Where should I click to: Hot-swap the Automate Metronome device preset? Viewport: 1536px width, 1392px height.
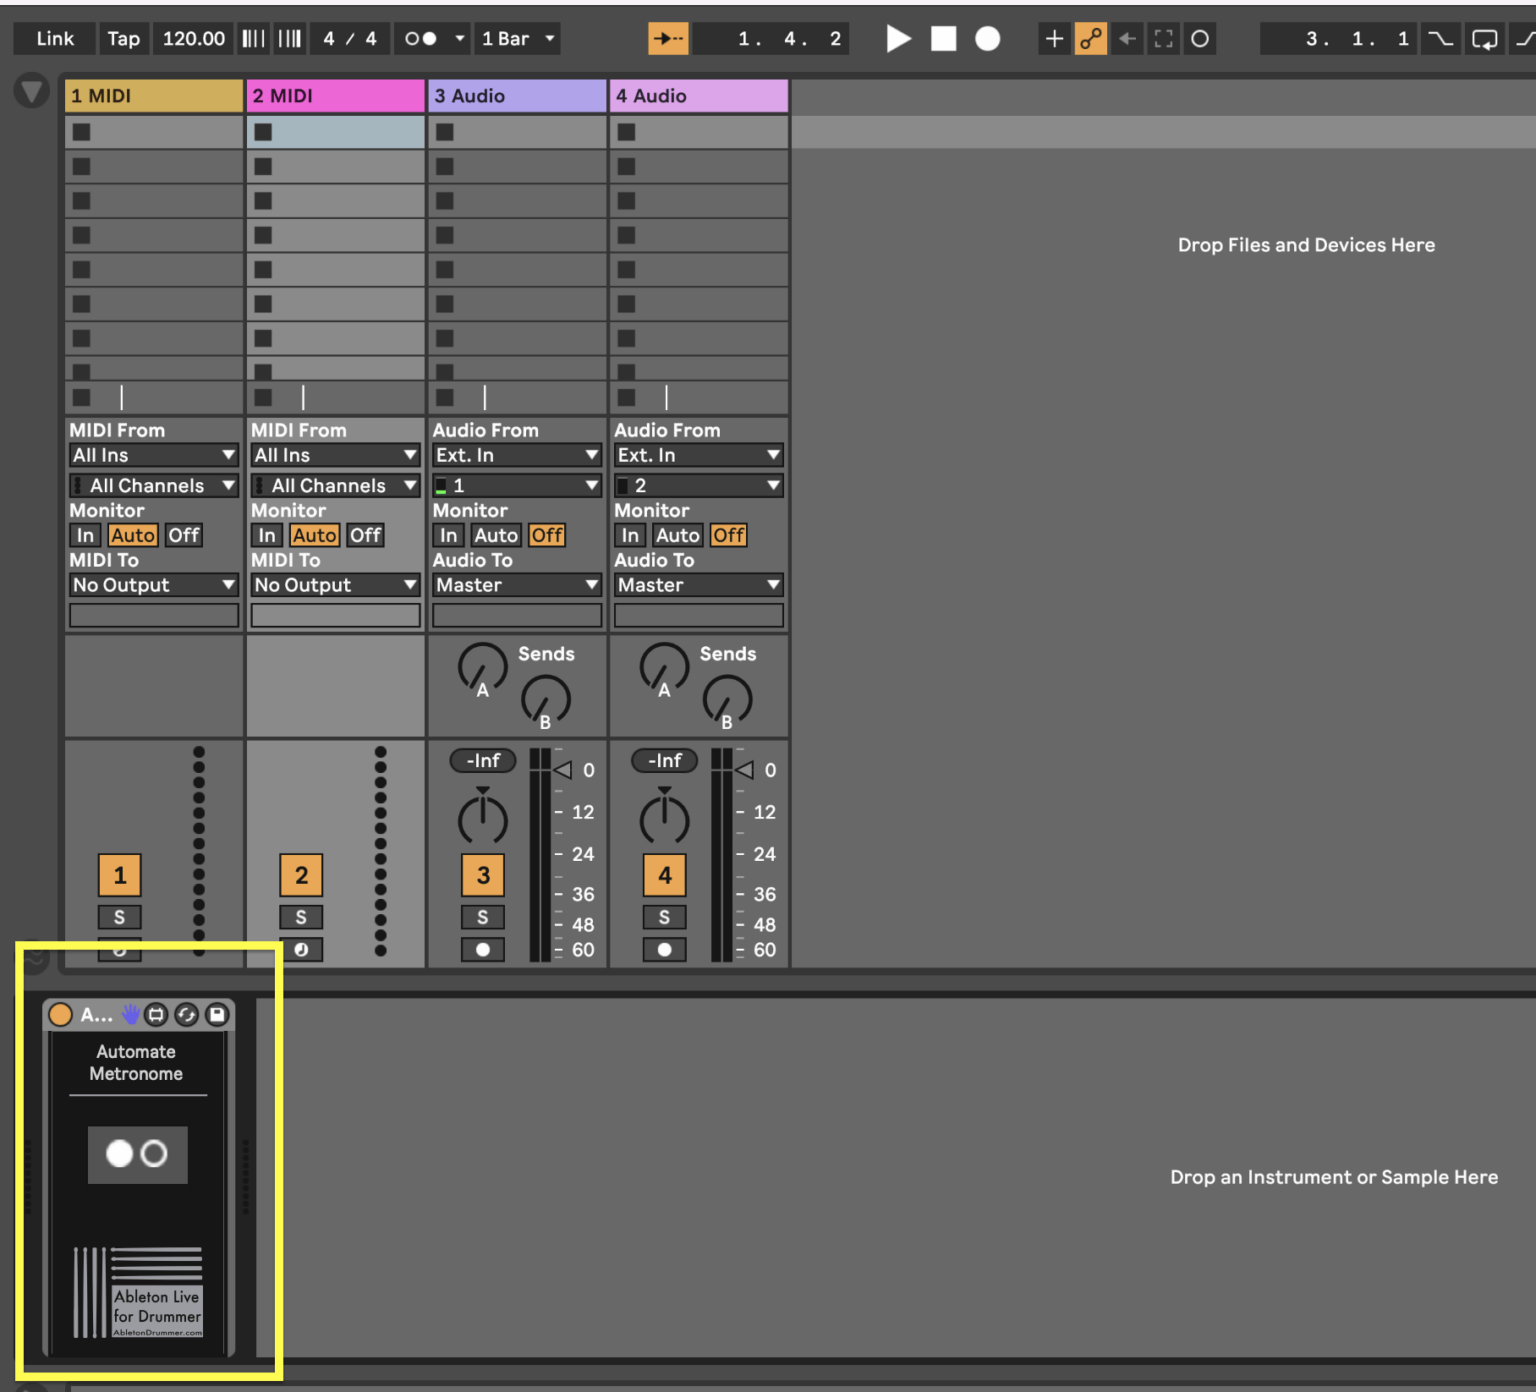186,1014
